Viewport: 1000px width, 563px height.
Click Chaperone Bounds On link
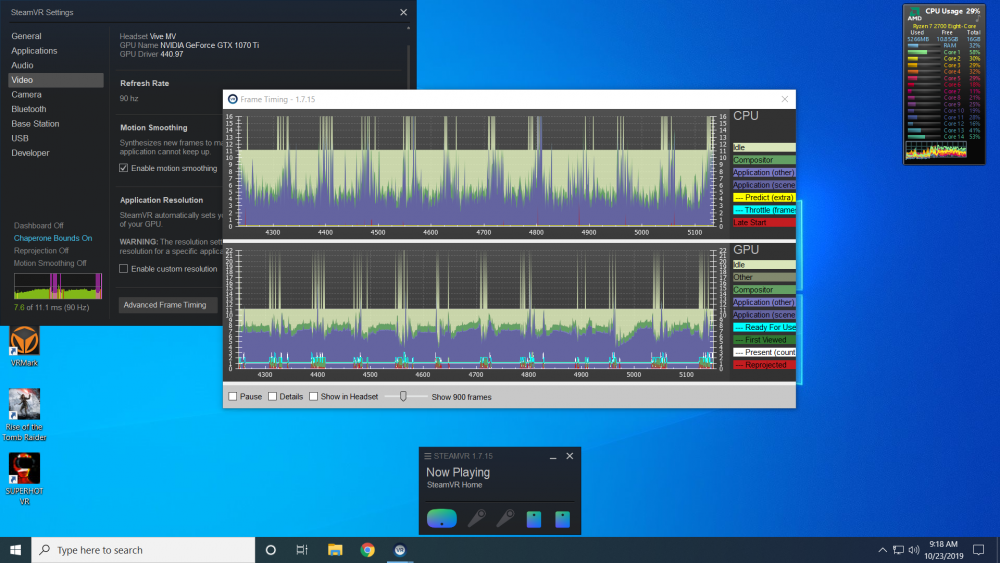53,238
